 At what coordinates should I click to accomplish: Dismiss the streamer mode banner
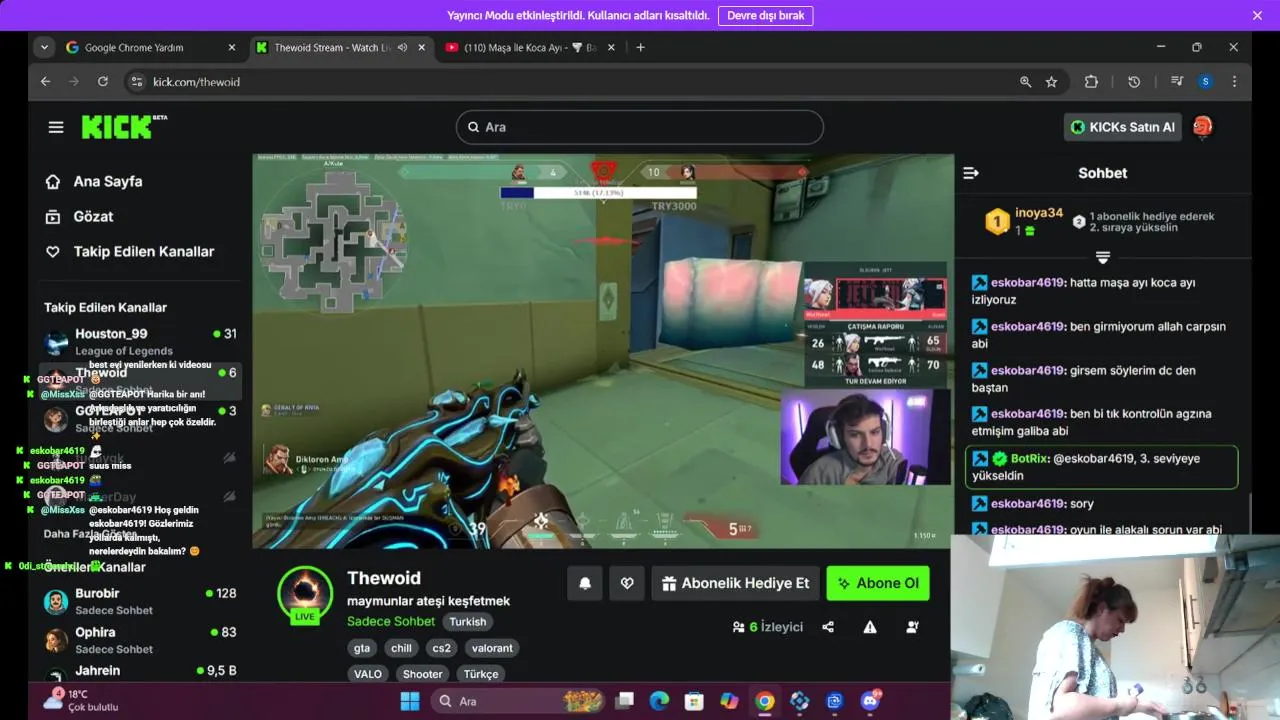[x=1257, y=16]
